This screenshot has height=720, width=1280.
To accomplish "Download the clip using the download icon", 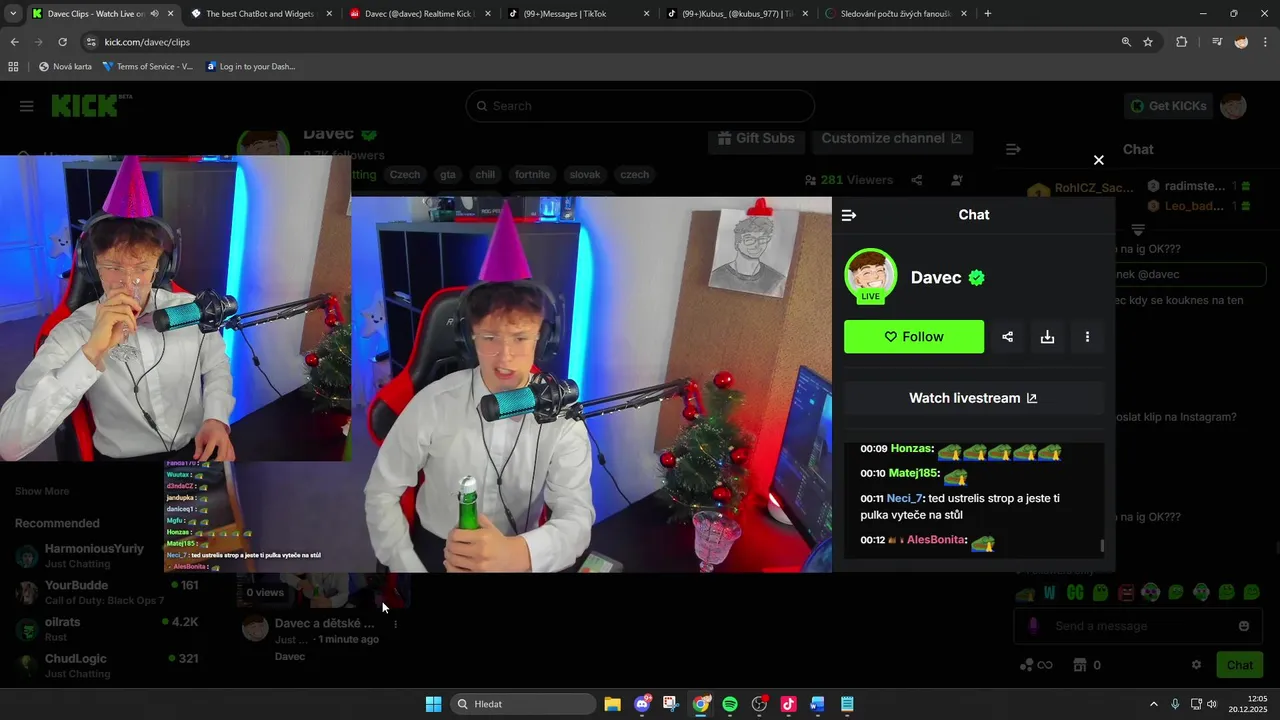I will 1047,337.
